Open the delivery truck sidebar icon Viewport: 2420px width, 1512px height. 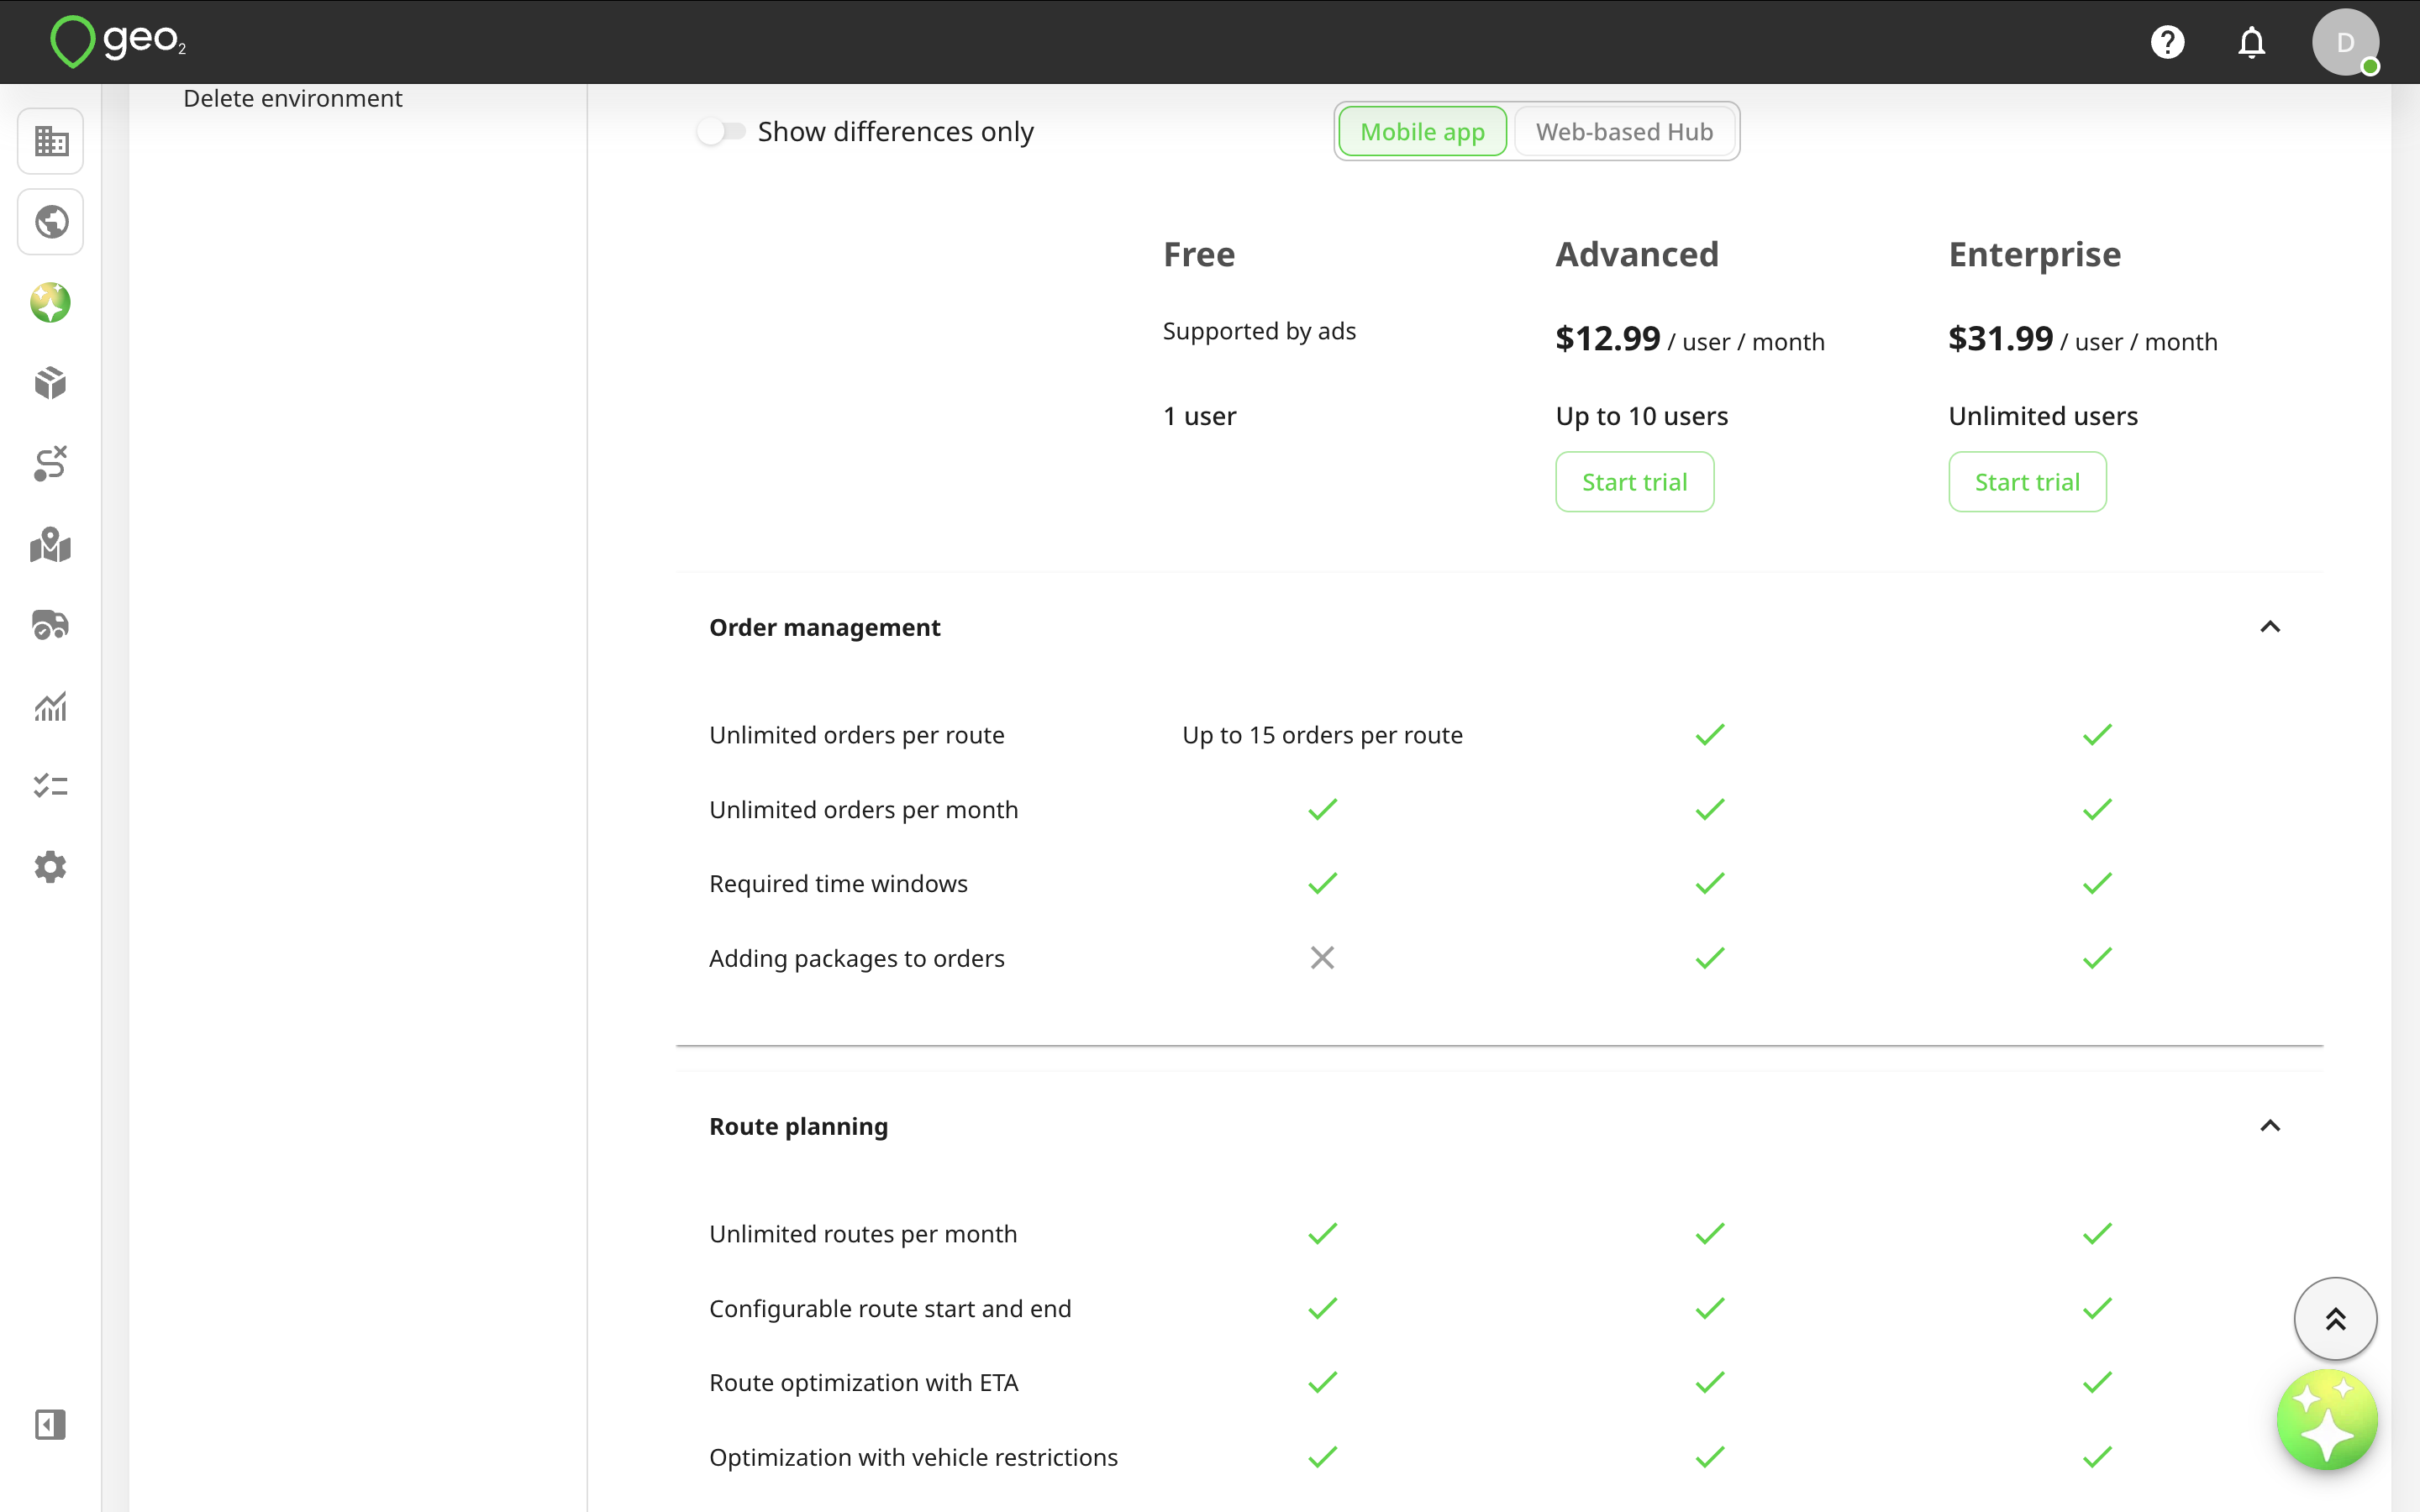coord(51,625)
